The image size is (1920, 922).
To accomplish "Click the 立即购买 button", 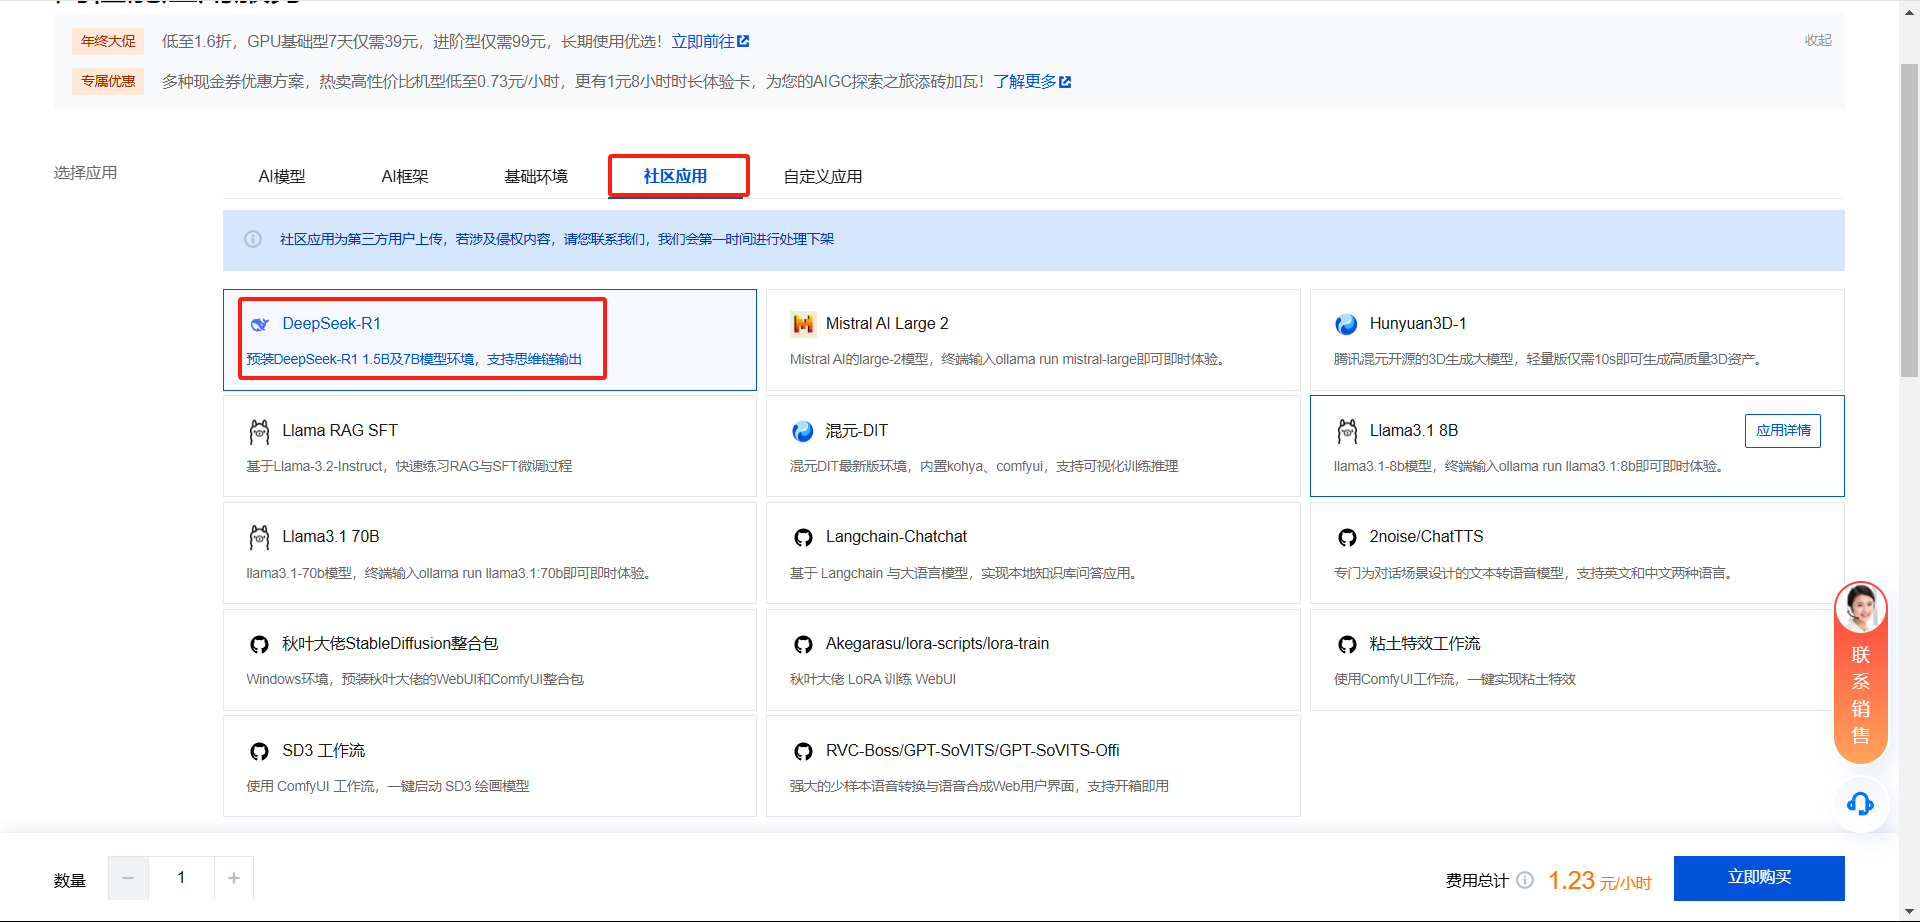I will click(1759, 878).
